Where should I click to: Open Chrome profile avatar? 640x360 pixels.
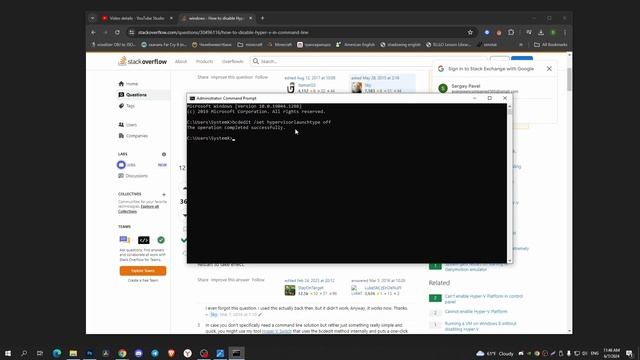click(x=553, y=32)
